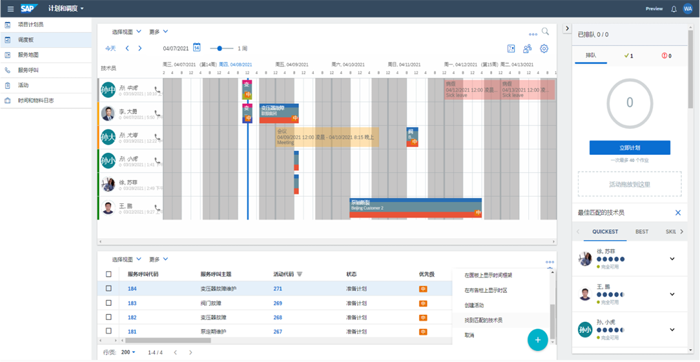Open the calendar date picker icon
Image resolution: width=700 pixels, height=362 pixels.
tap(197, 48)
